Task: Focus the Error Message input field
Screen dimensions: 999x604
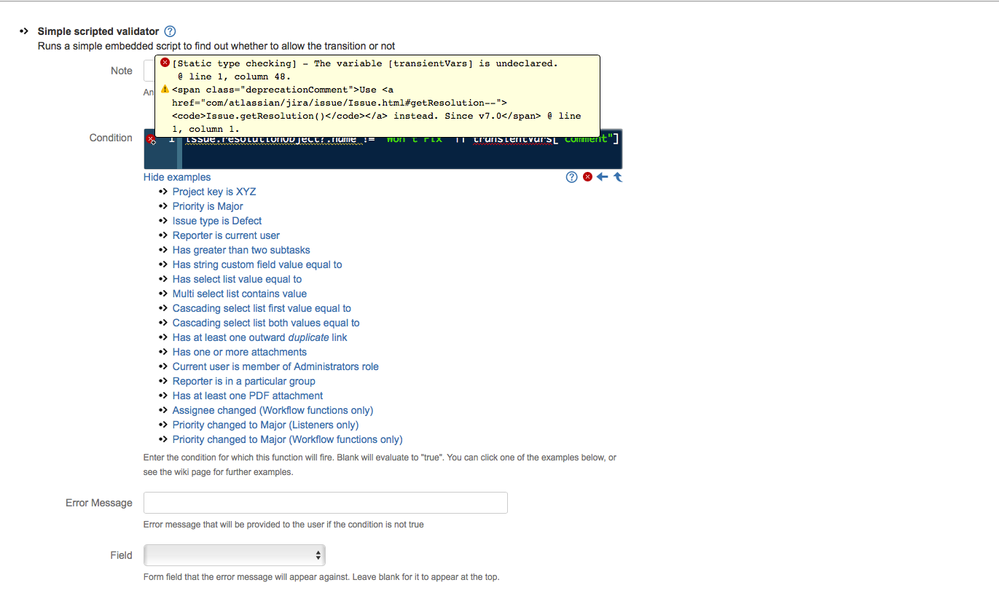Action: 326,503
